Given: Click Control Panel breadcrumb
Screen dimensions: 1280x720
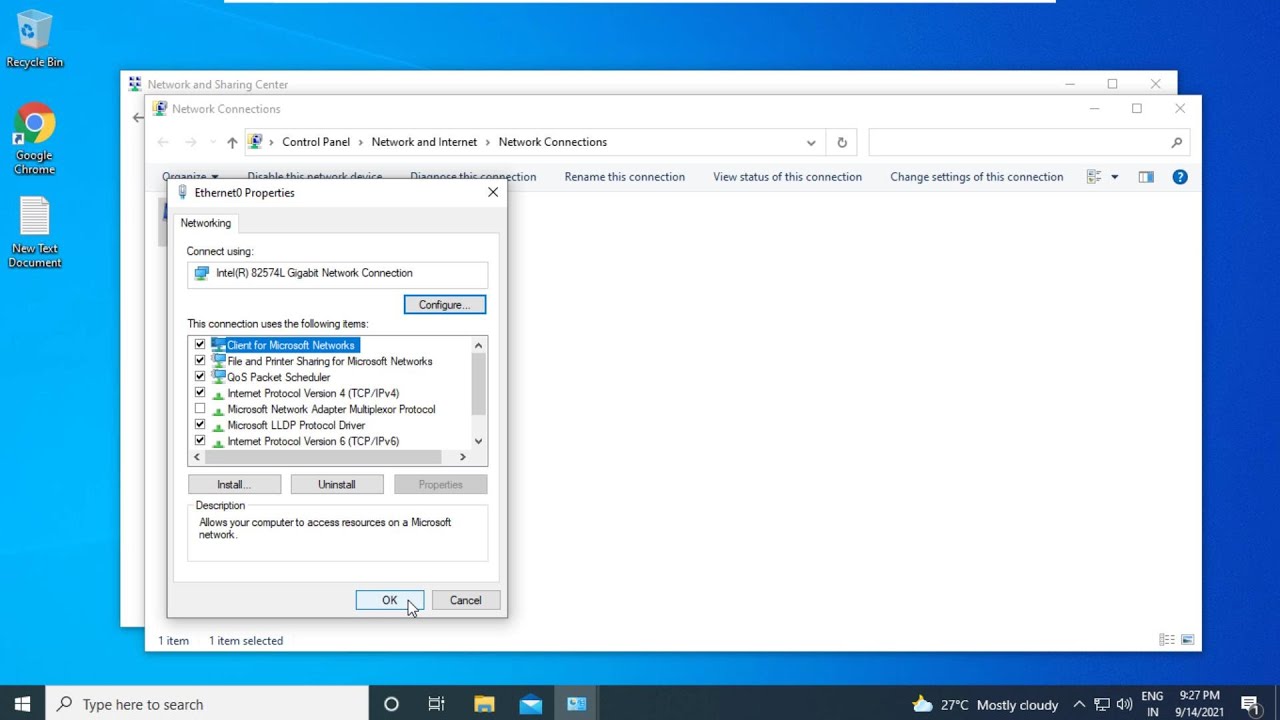Looking at the screenshot, I should (316, 142).
